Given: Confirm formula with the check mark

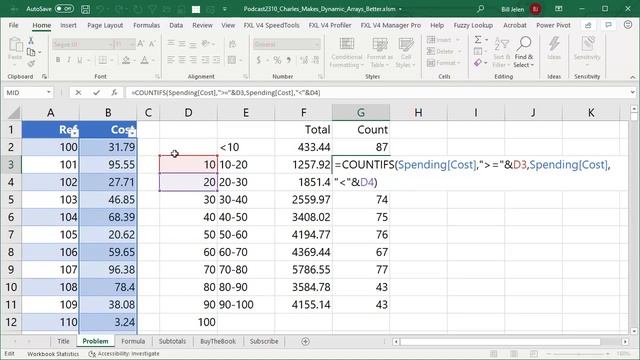Looking at the screenshot, I should [96, 93].
